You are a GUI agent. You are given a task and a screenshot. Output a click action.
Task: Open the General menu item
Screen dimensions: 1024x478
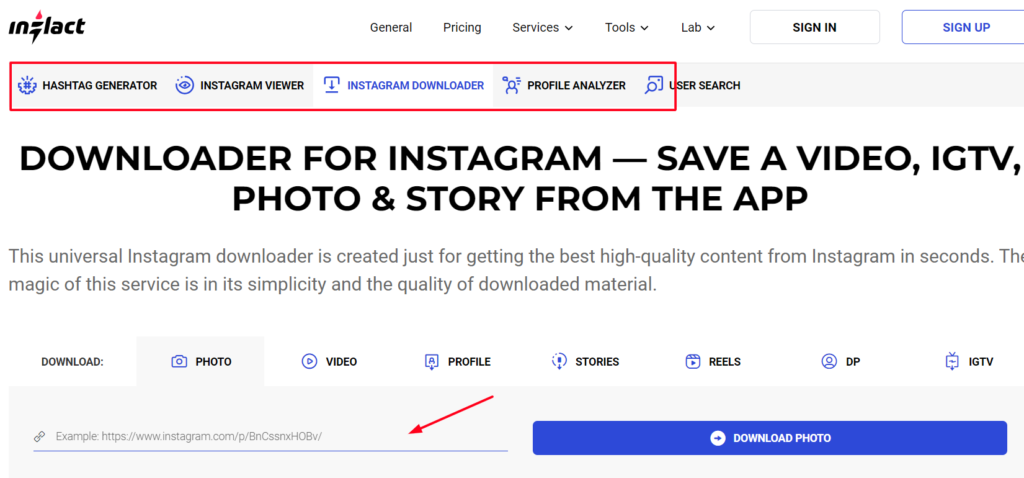(391, 28)
